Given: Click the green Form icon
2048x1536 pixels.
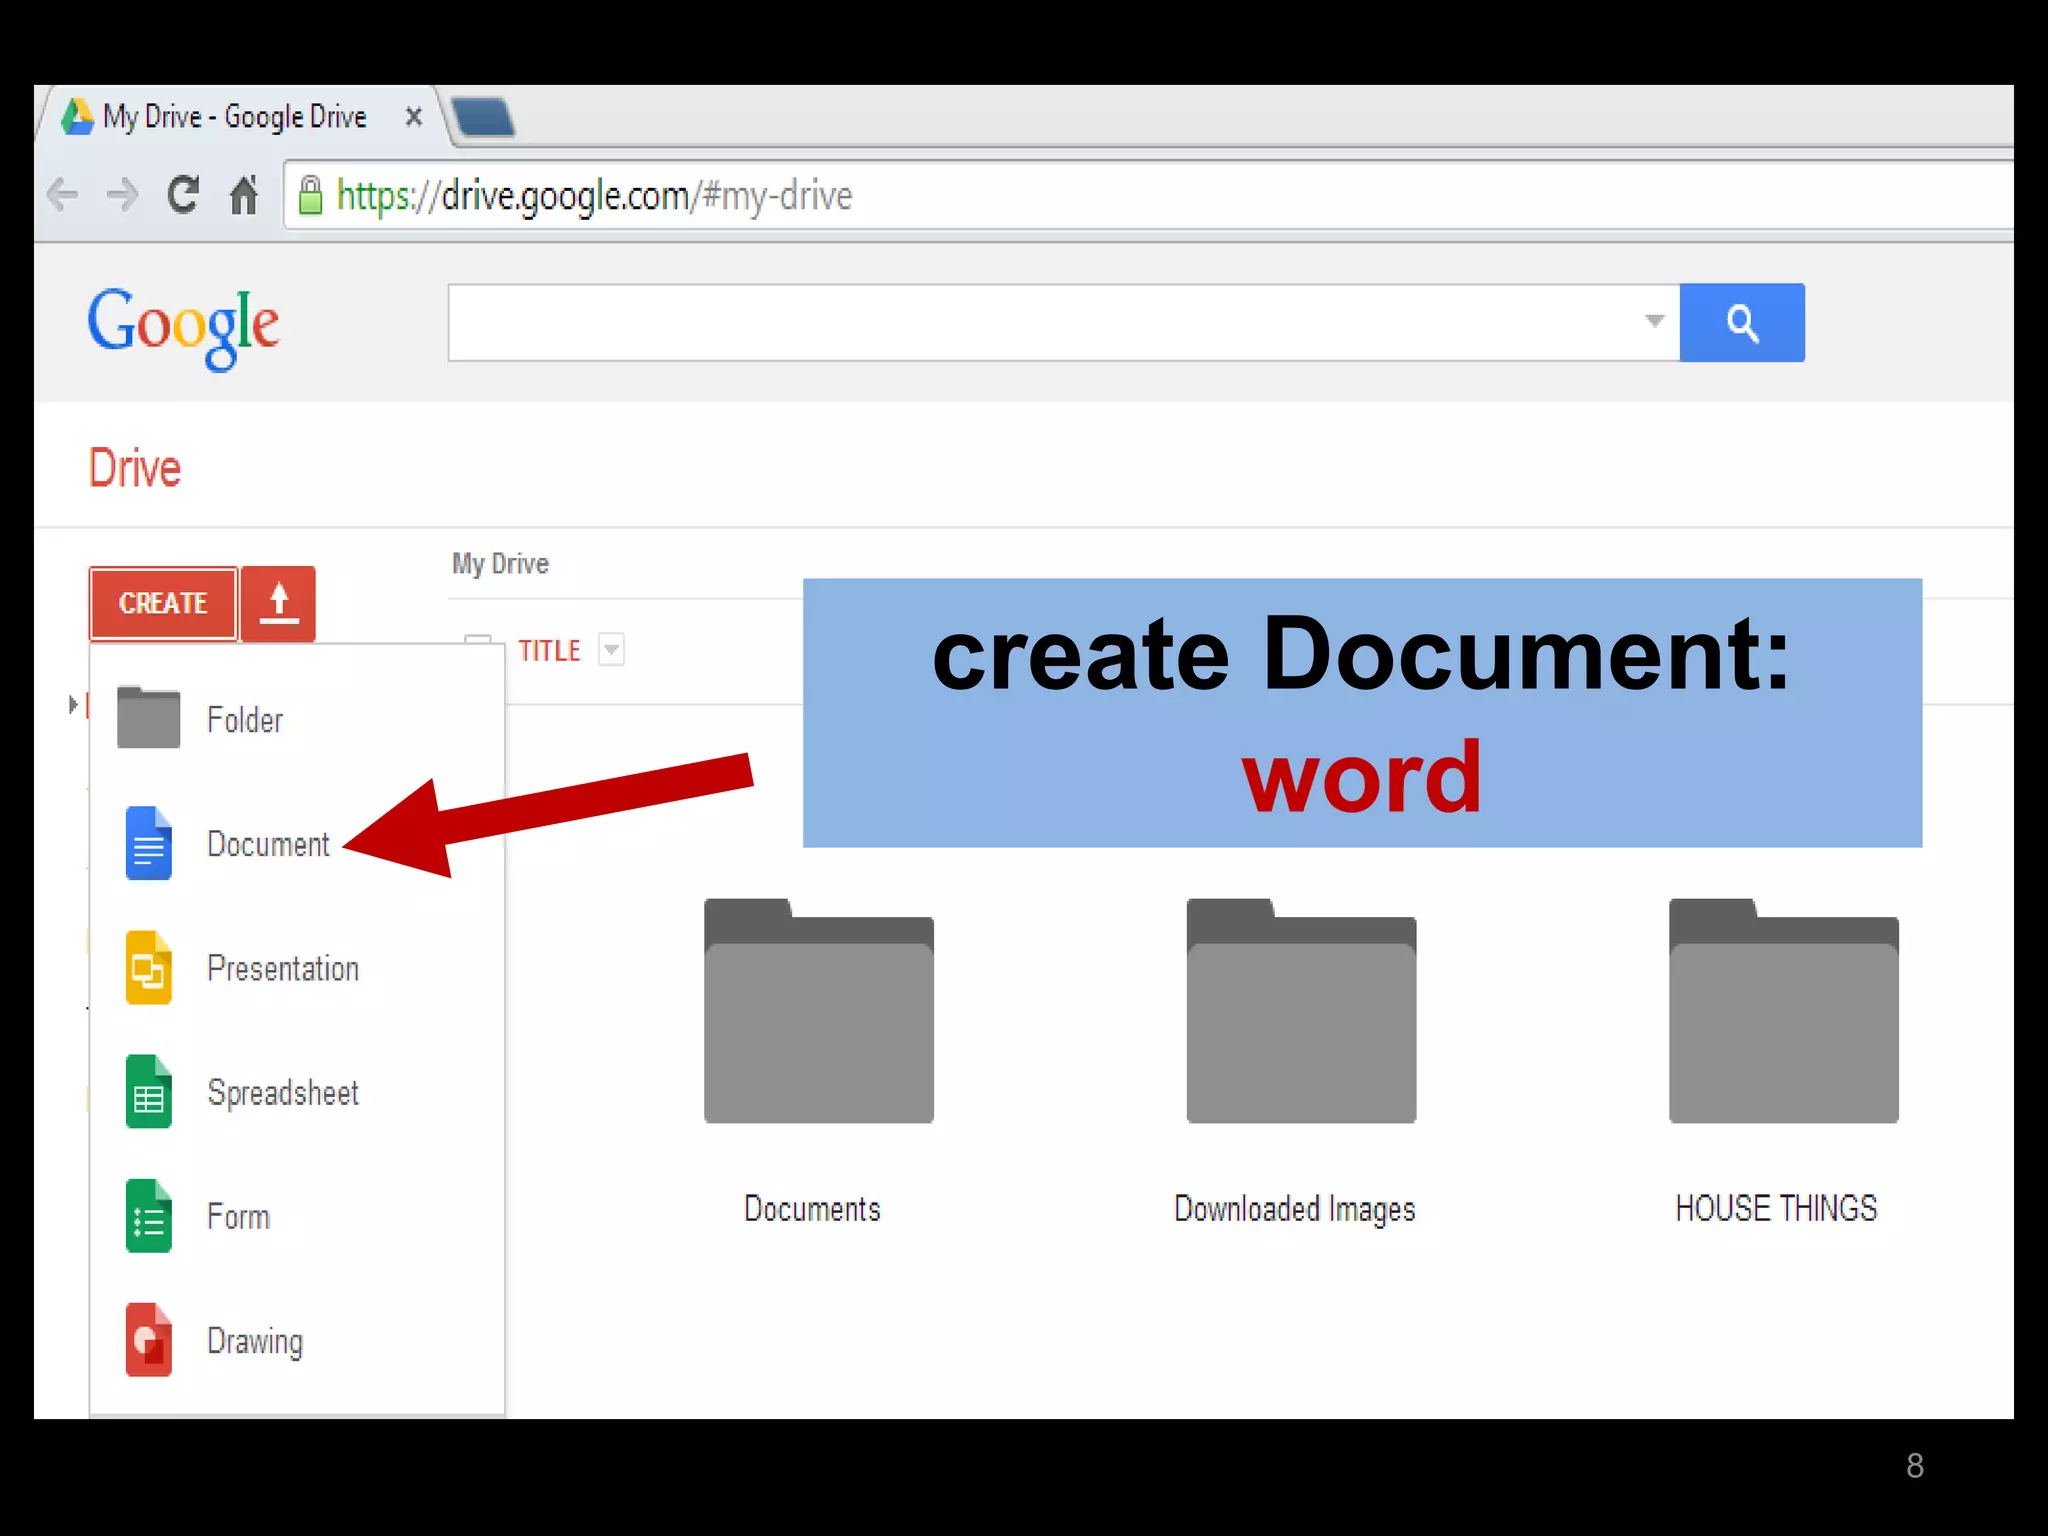Looking at the screenshot, I should tap(148, 1216).
